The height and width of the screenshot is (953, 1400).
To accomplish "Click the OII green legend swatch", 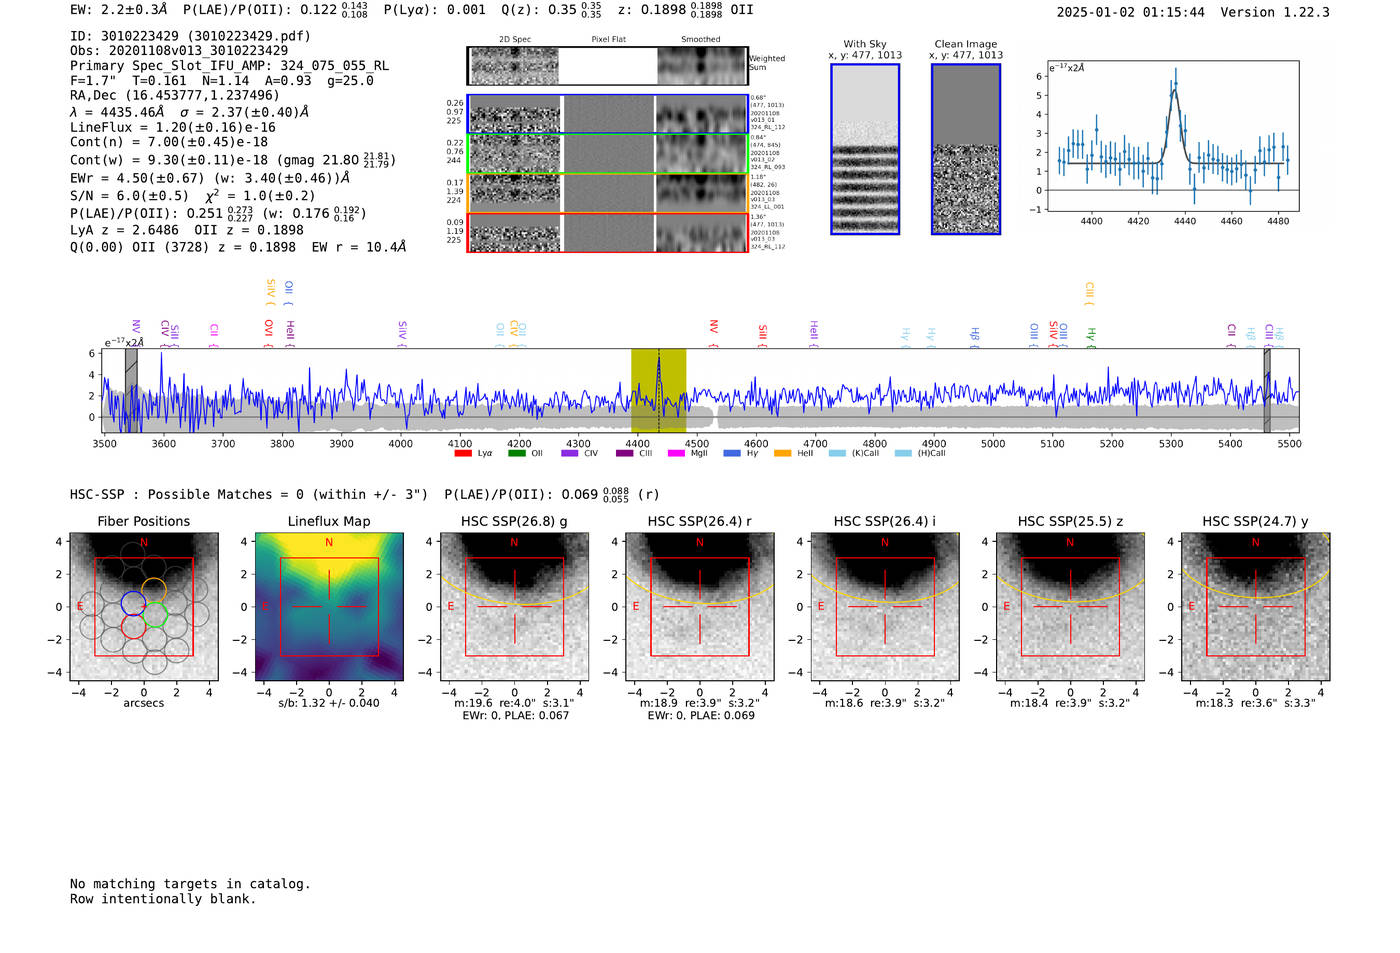I will 516,453.
